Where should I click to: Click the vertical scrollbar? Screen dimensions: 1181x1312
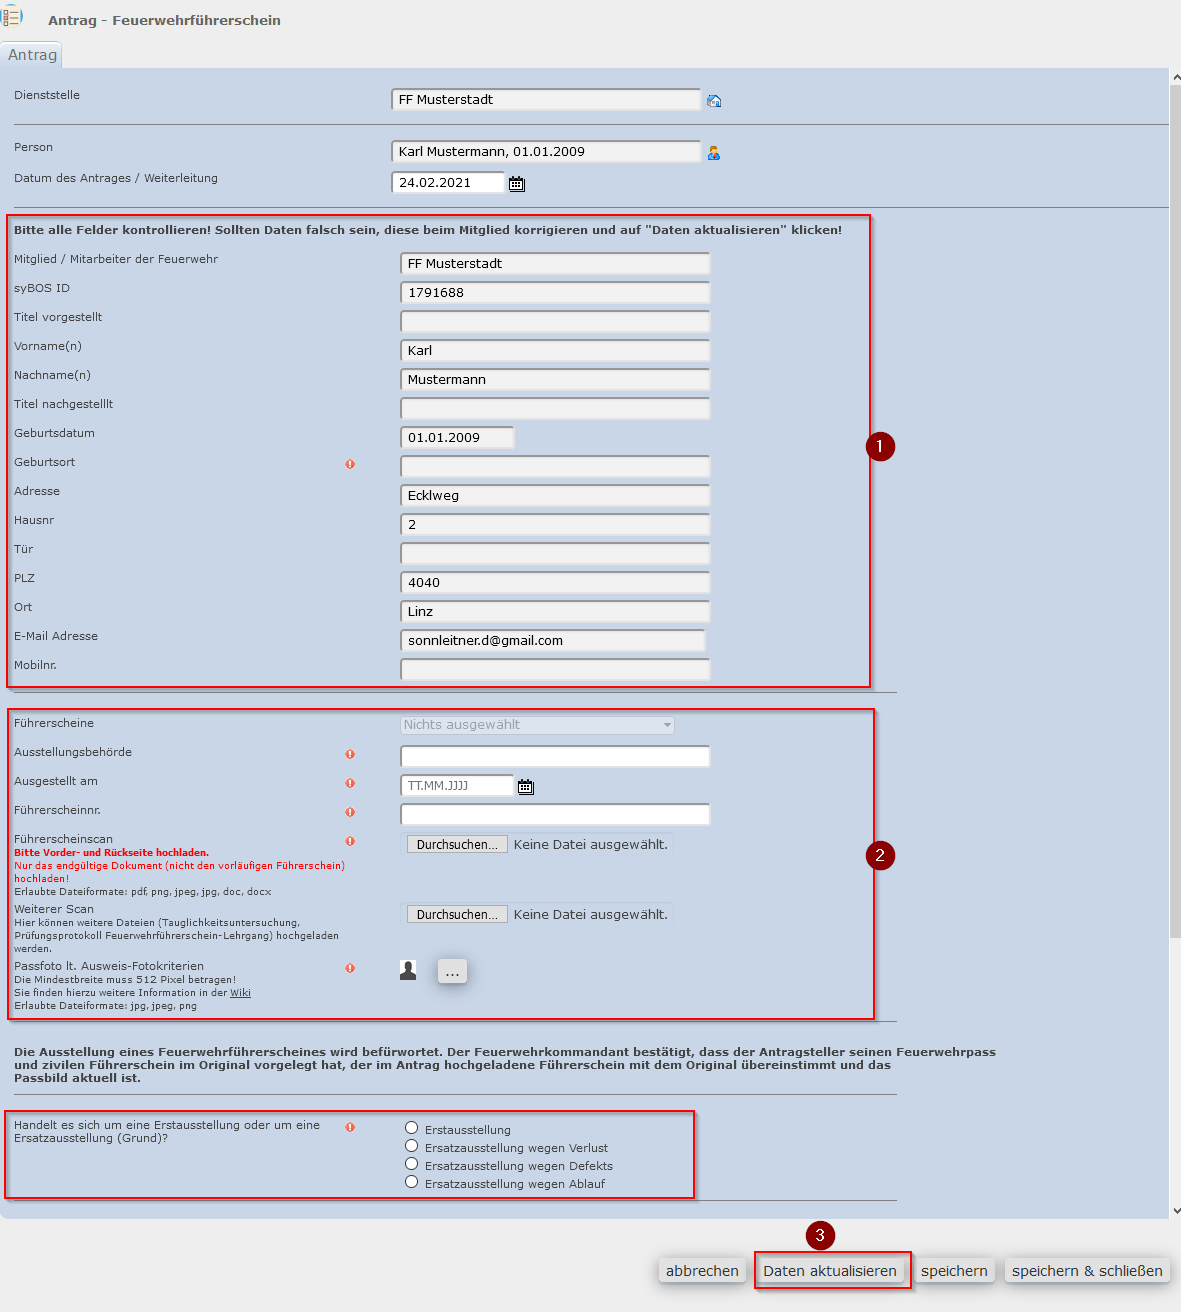1175,510
